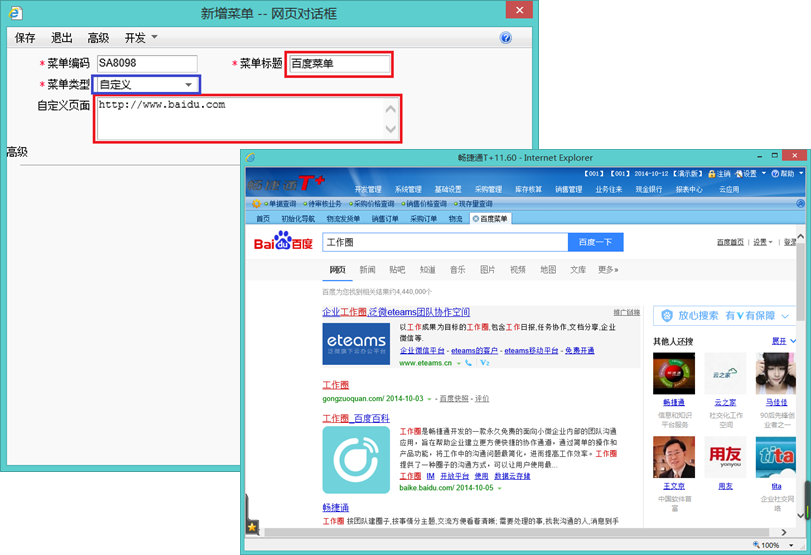
Task: Click 保存 in the dialog toolbar
Action: (25, 37)
